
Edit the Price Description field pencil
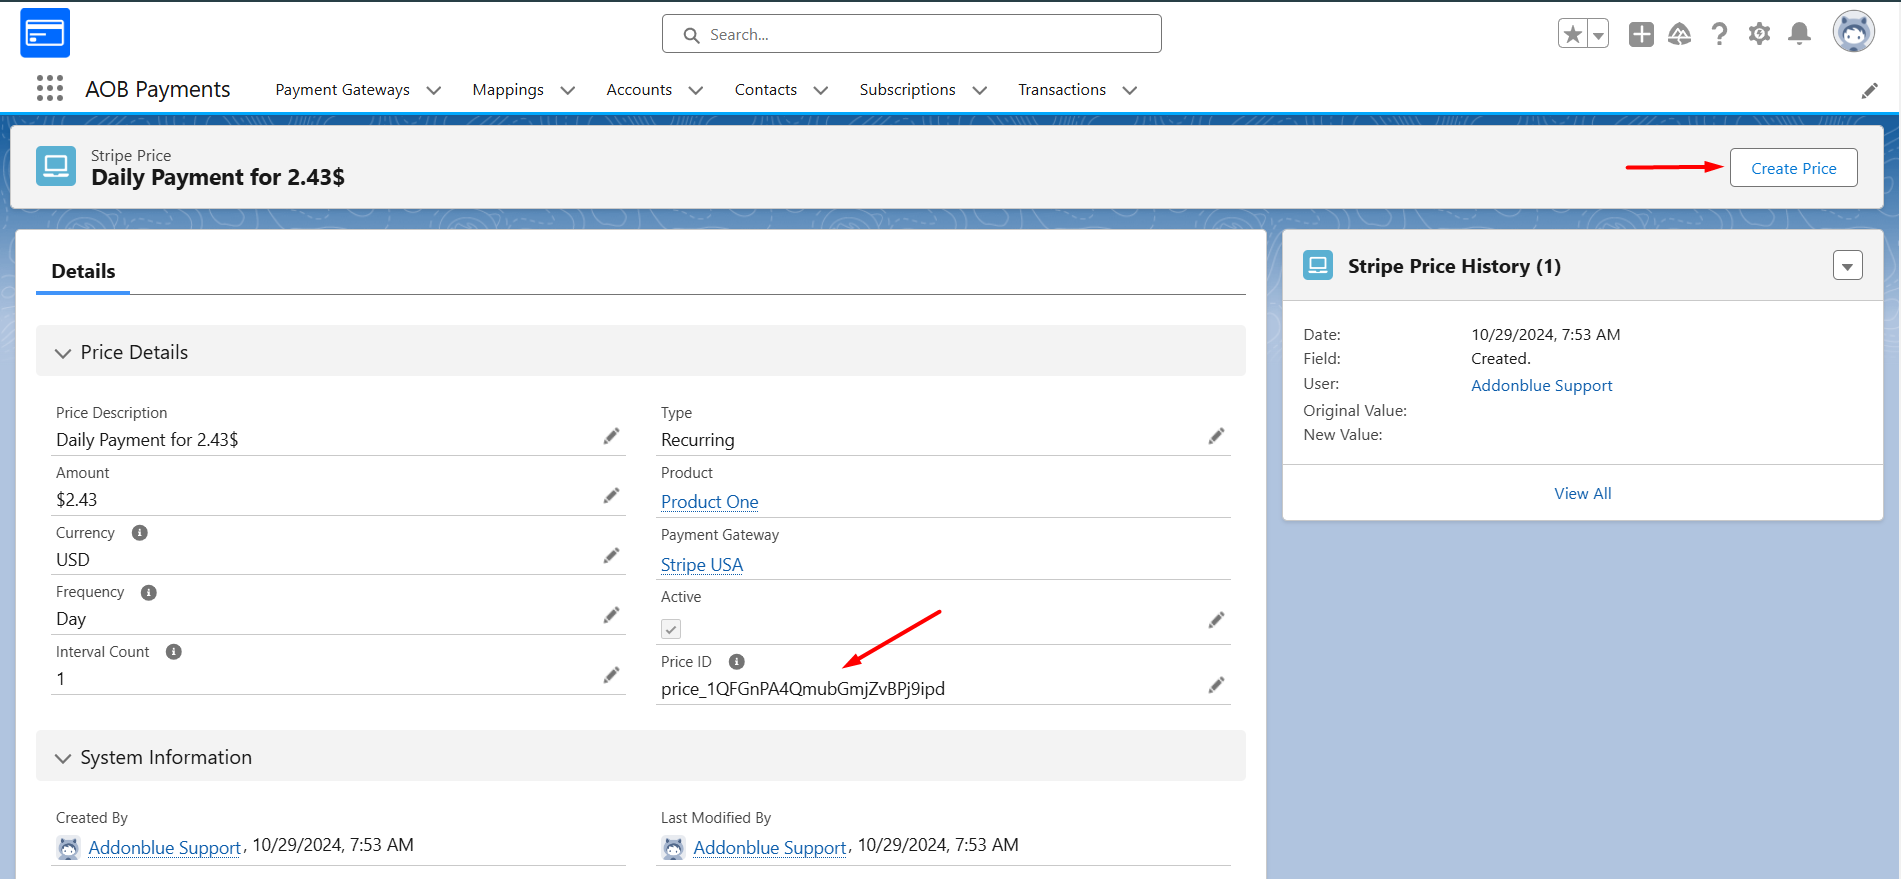(x=611, y=436)
